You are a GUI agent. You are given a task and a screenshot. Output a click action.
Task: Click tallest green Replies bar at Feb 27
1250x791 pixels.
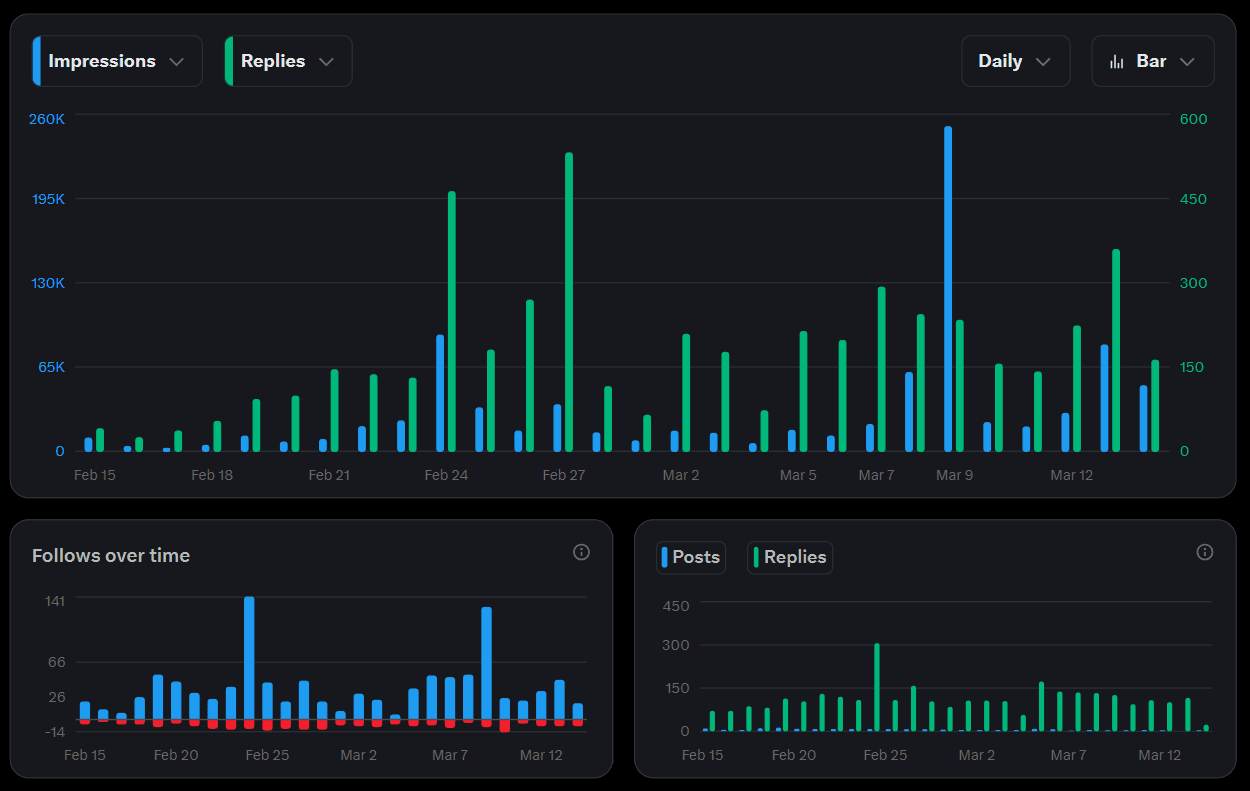(x=569, y=301)
